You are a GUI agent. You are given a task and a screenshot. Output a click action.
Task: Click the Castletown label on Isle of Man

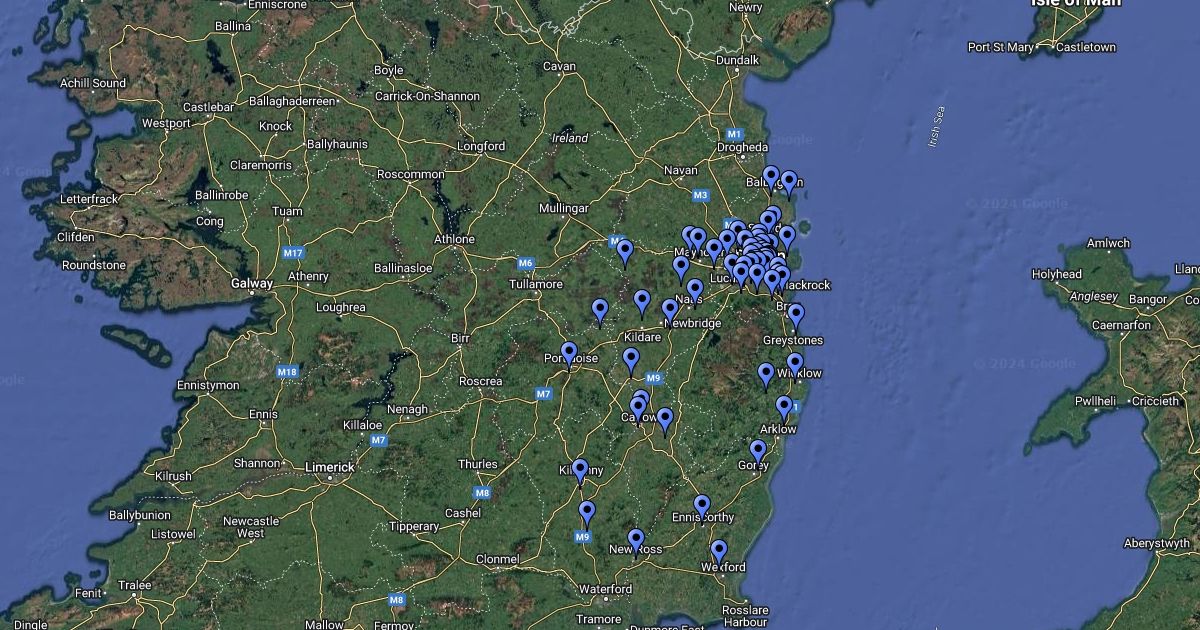[1085, 47]
